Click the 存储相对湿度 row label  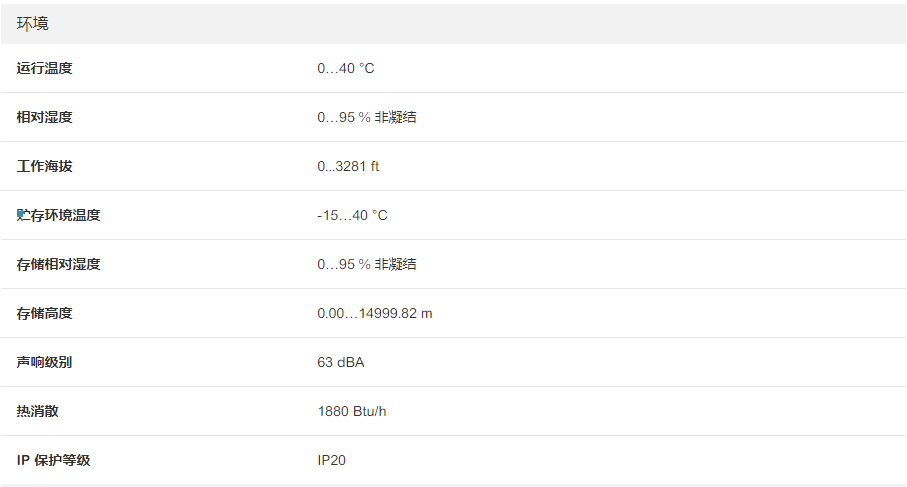(59, 264)
